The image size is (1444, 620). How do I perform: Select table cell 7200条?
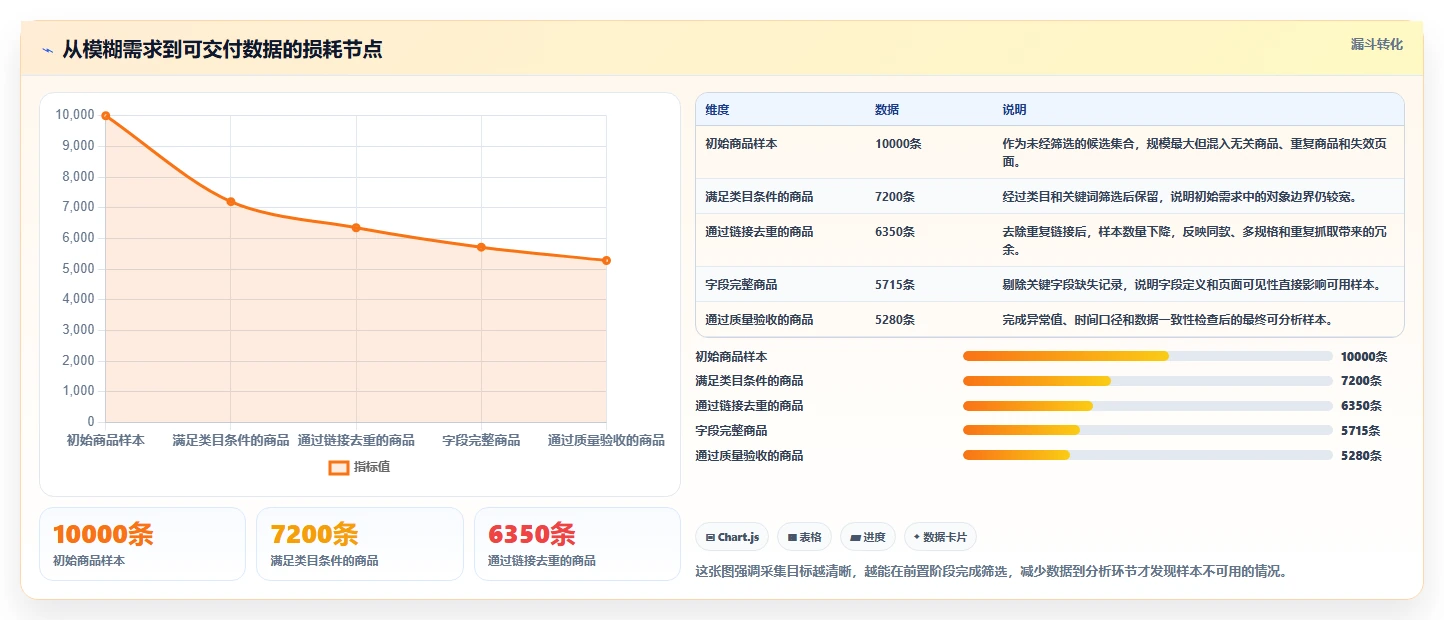[x=895, y=196]
